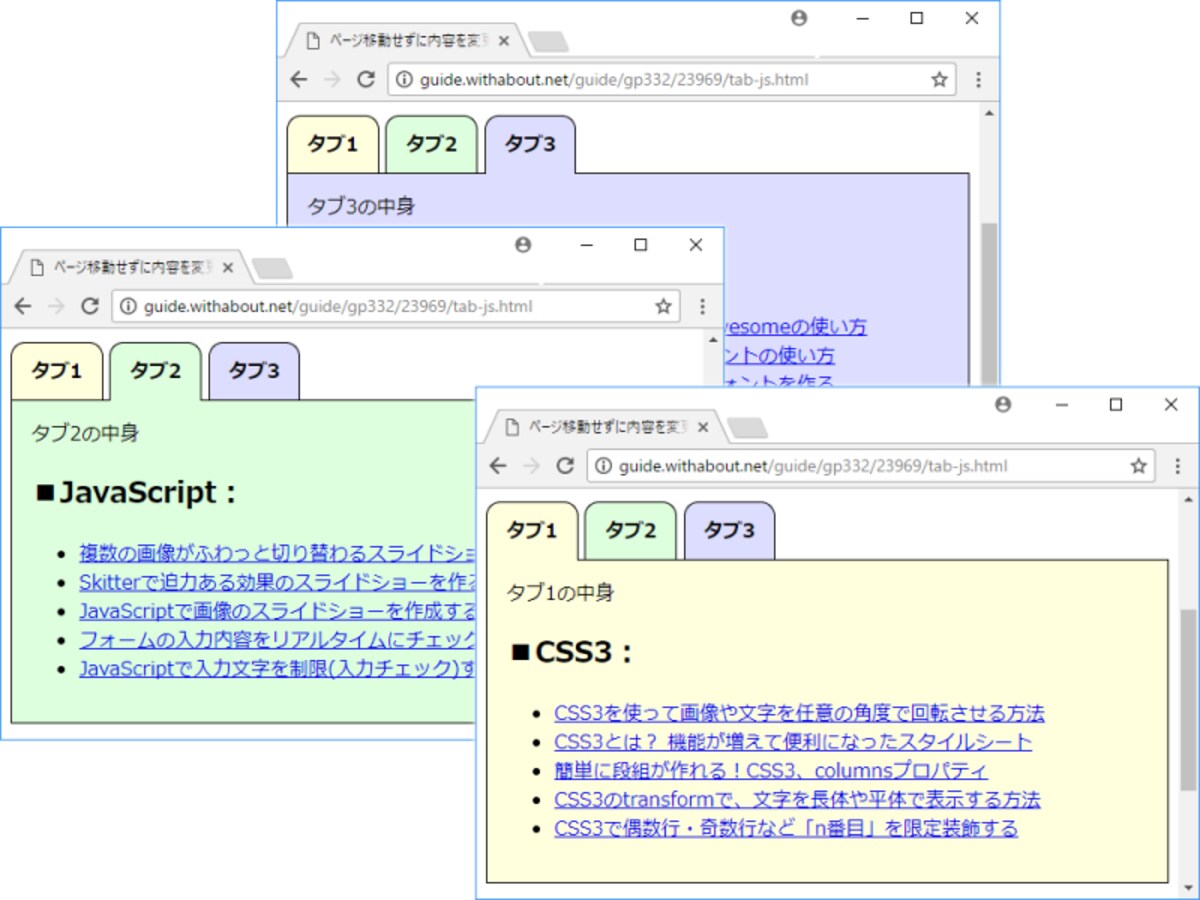This screenshot has width=1200, height=900.
Task: Click the scroll up arrow in the front タブ1 window
Action: click(1188, 499)
